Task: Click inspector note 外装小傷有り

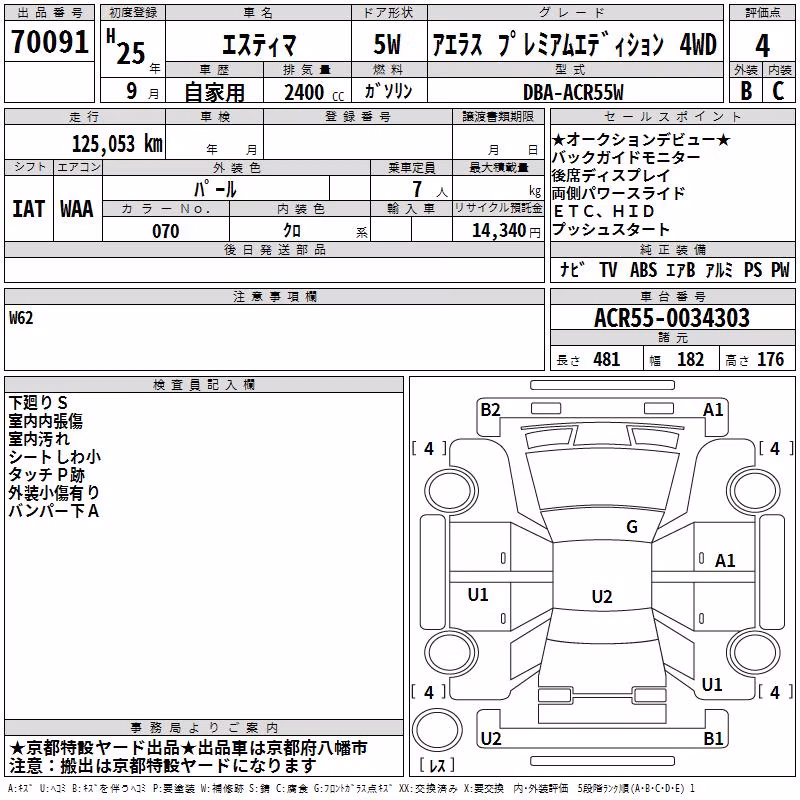Action: click(x=54, y=492)
